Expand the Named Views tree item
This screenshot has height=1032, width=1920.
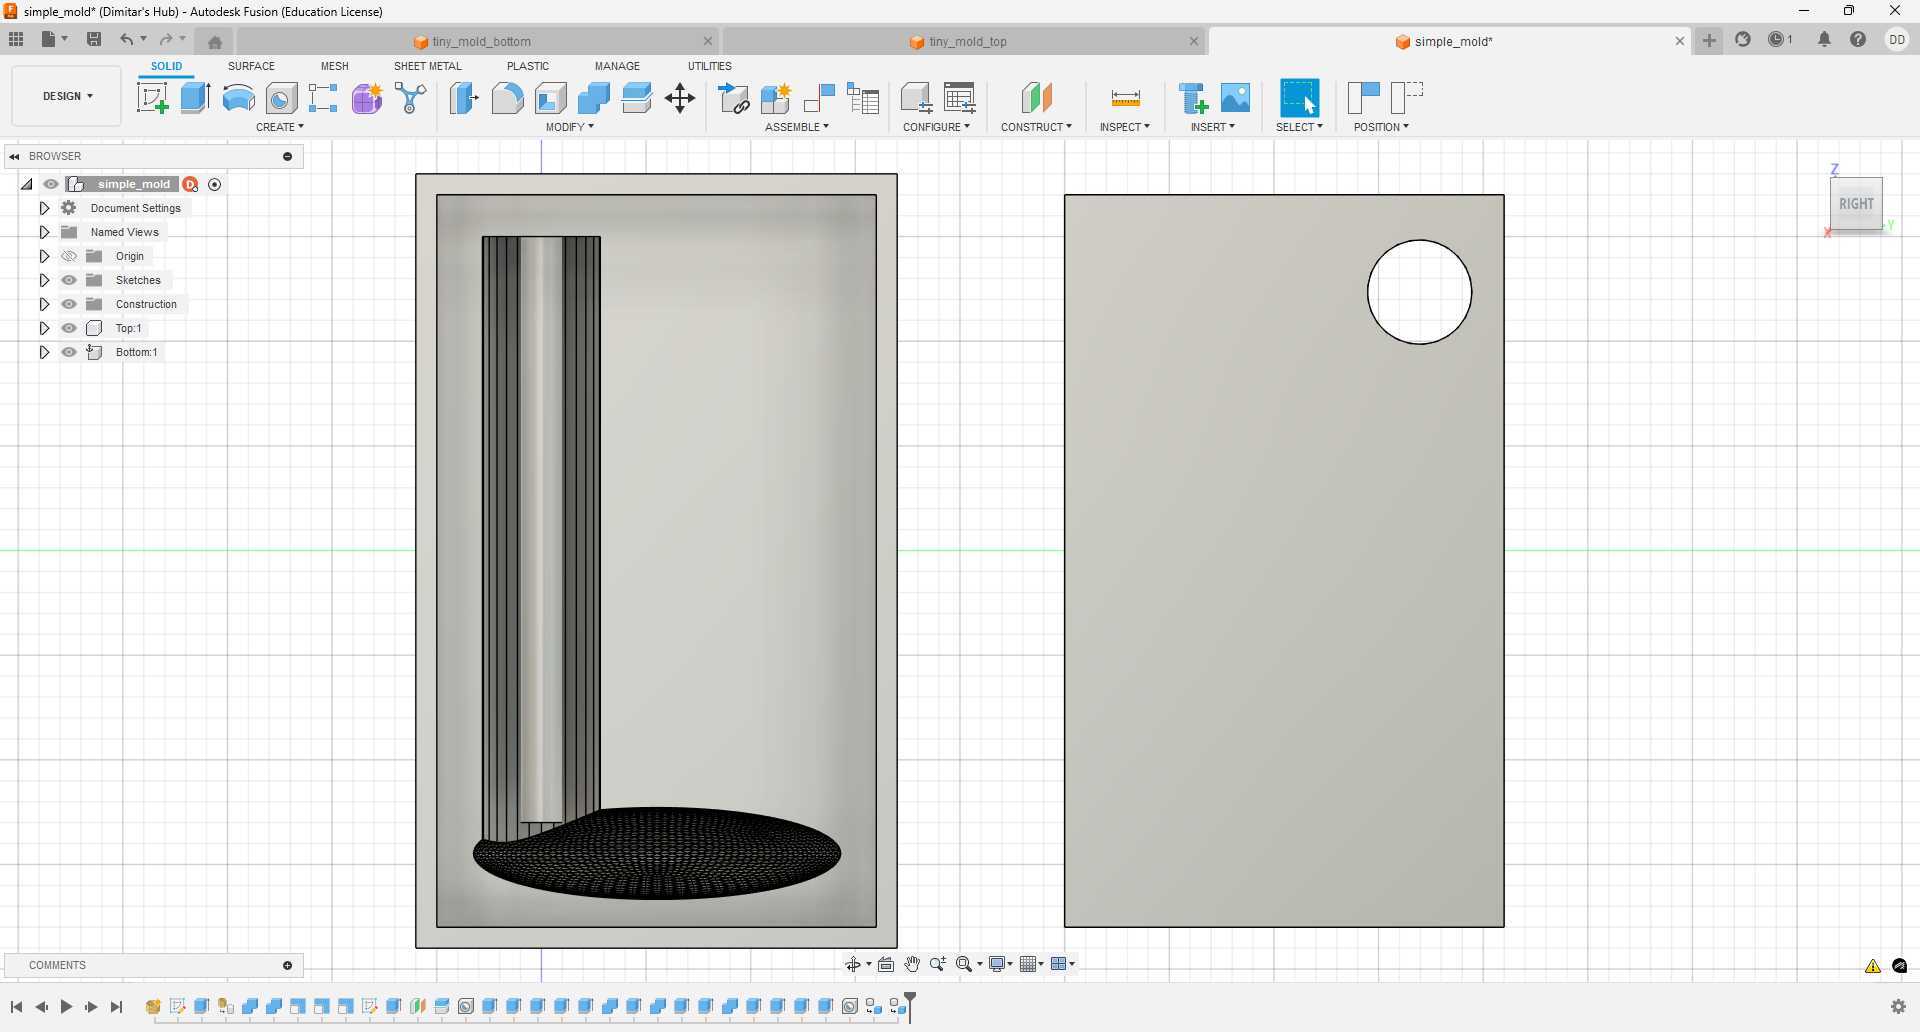point(44,231)
